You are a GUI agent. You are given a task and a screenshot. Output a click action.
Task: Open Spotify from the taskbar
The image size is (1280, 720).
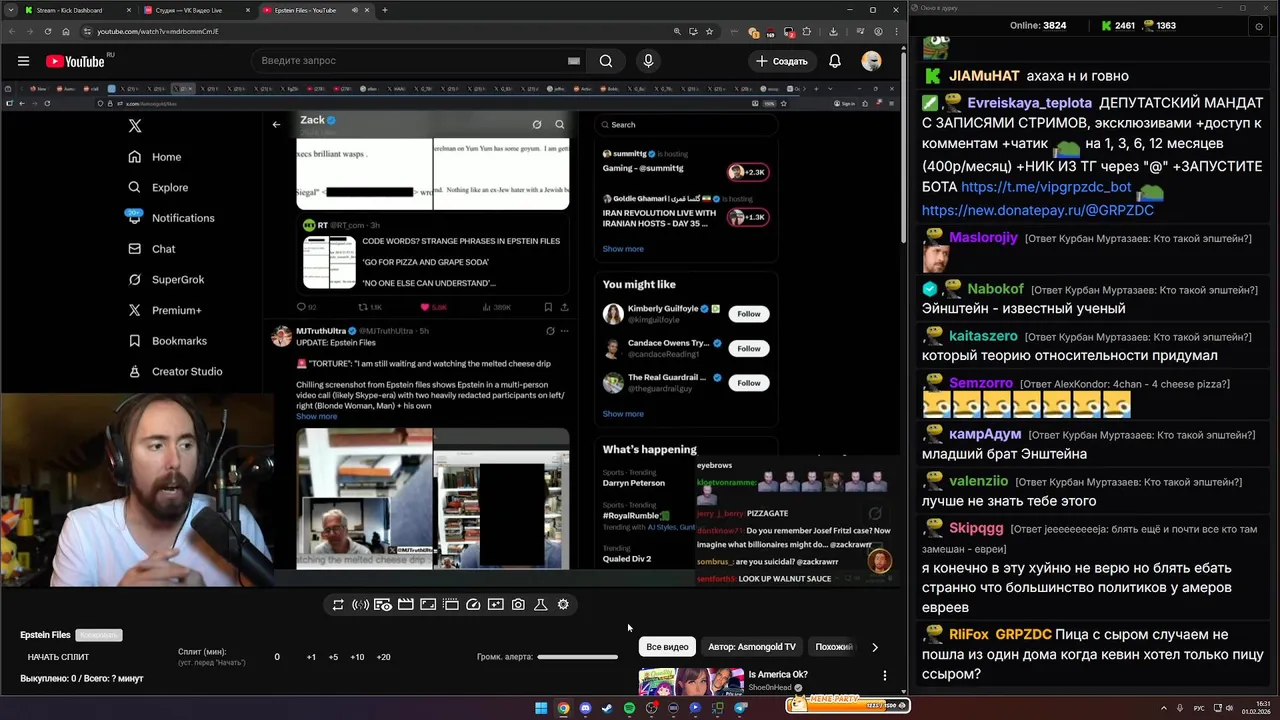(x=629, y=708)
